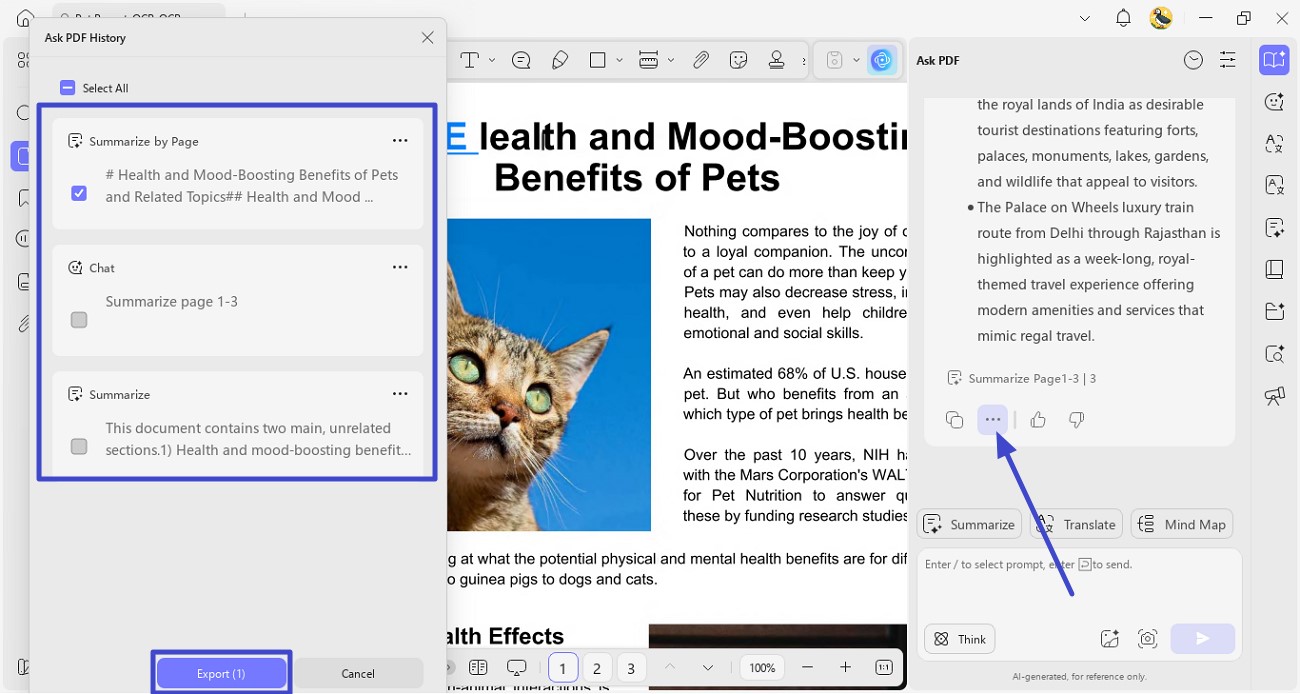The image size is (1300, 694).
Task: Open options for Summarize by Page entry
Action: (400, 141)
